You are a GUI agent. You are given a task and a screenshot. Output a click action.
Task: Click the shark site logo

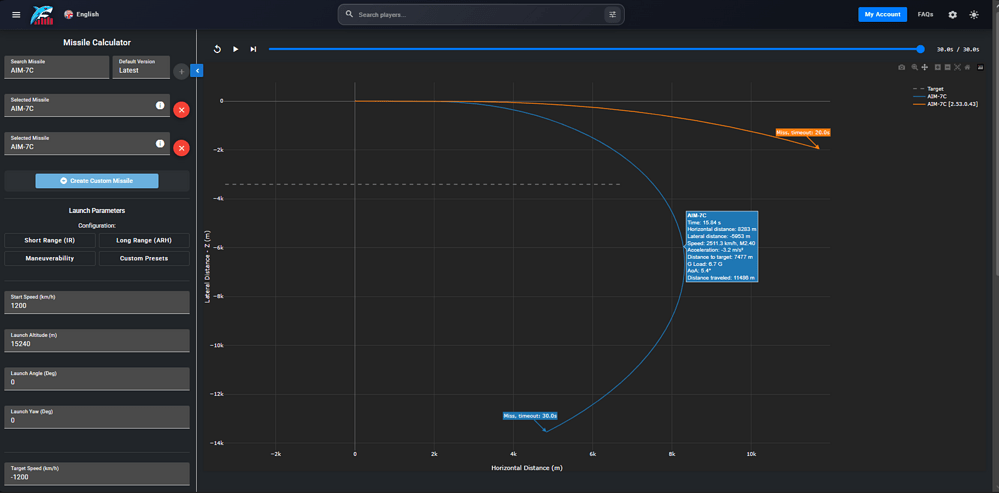[x=42, y=15]
